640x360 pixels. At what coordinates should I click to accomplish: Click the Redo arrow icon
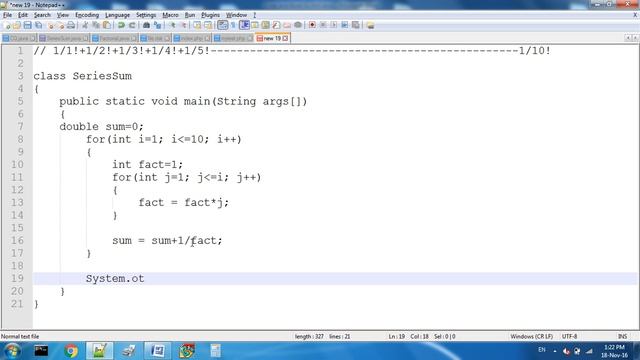pyautogui.click(x=132, y=25)
